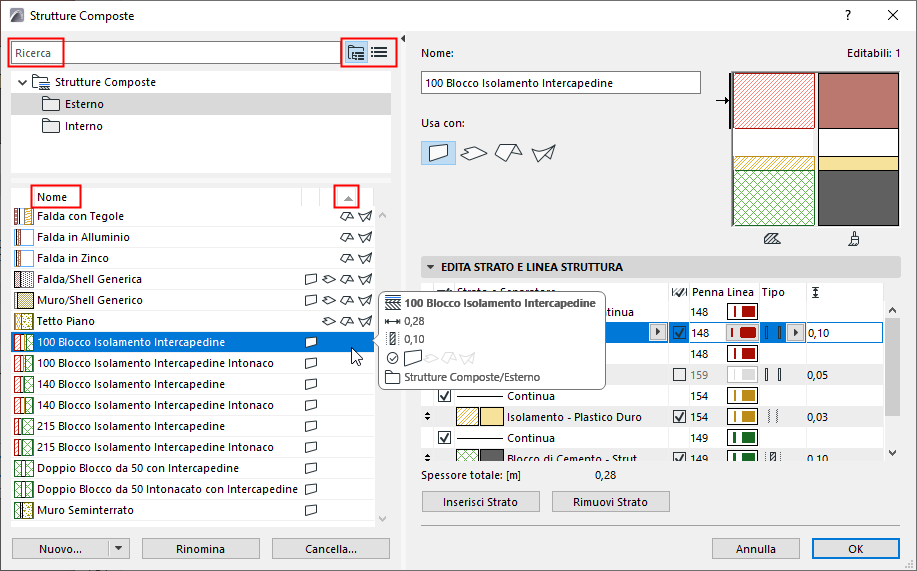Select Wall 'Usa con' icon
The width and height of the screenshot is (917, 571).
[x=439, y=153]
